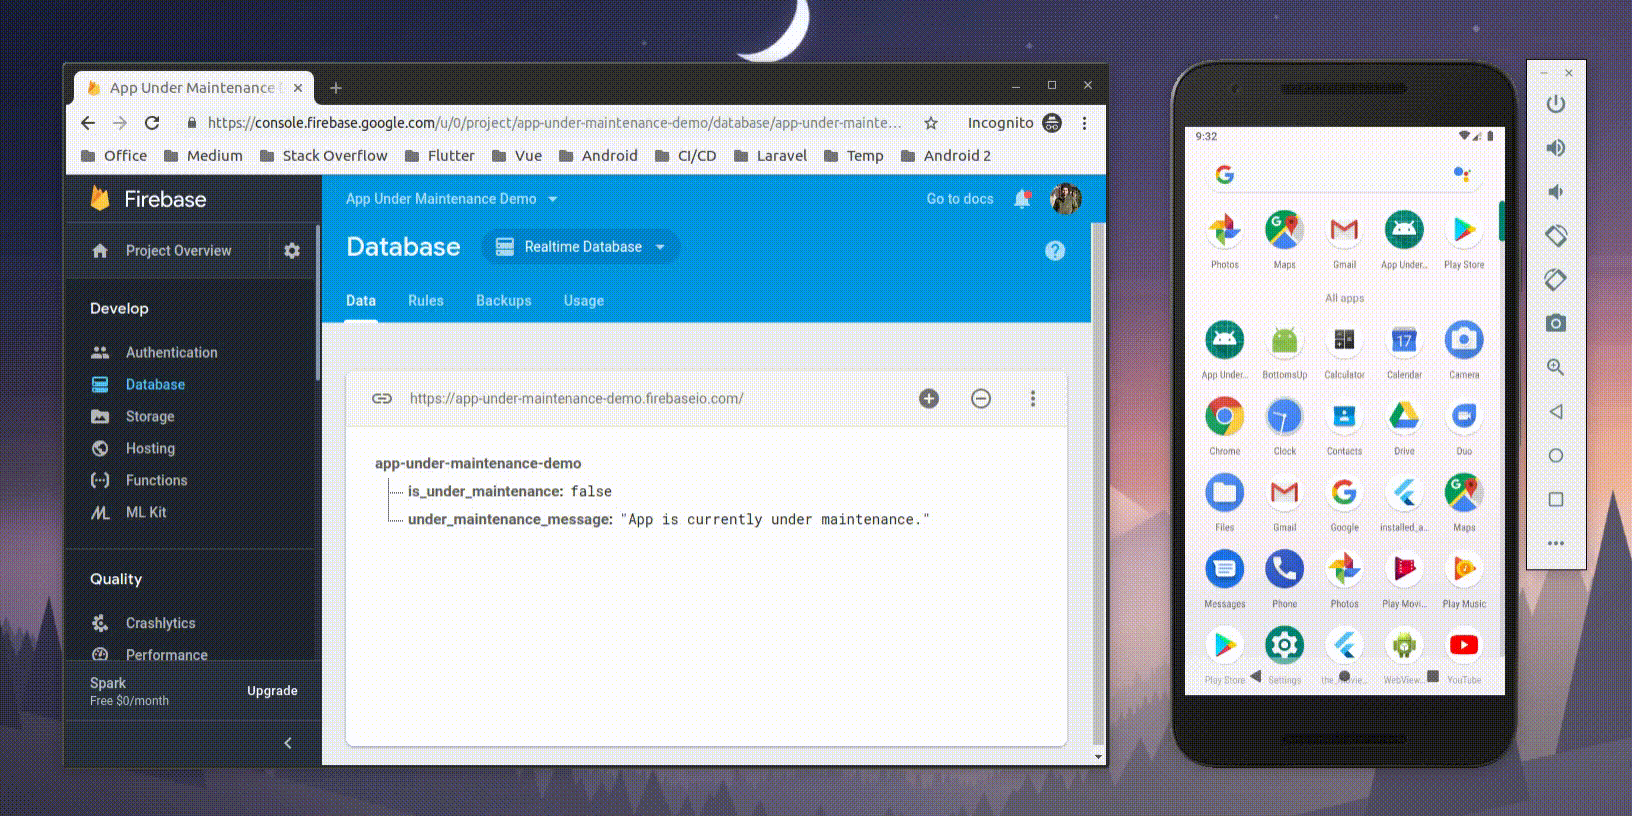Viewport: 1632px width, 816px height.
Task: Launch Chrome app on phone
Action: pyautogui.click(x=1224, y=425)
